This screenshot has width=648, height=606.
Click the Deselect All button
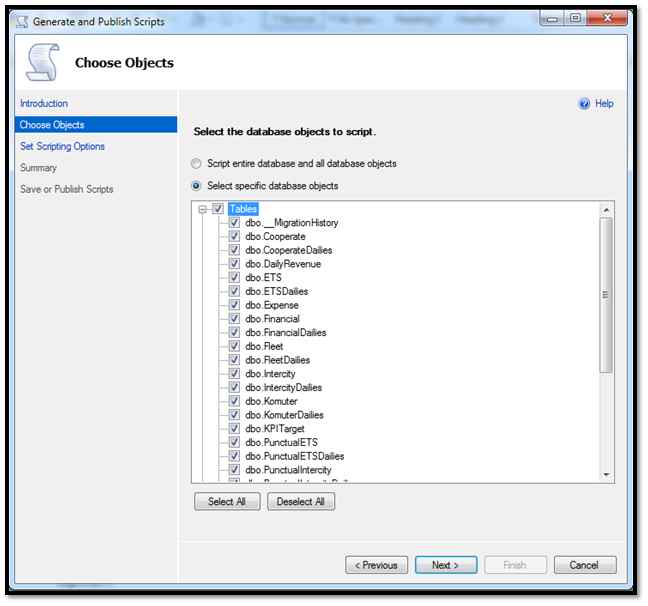click(x=301, y=501)
